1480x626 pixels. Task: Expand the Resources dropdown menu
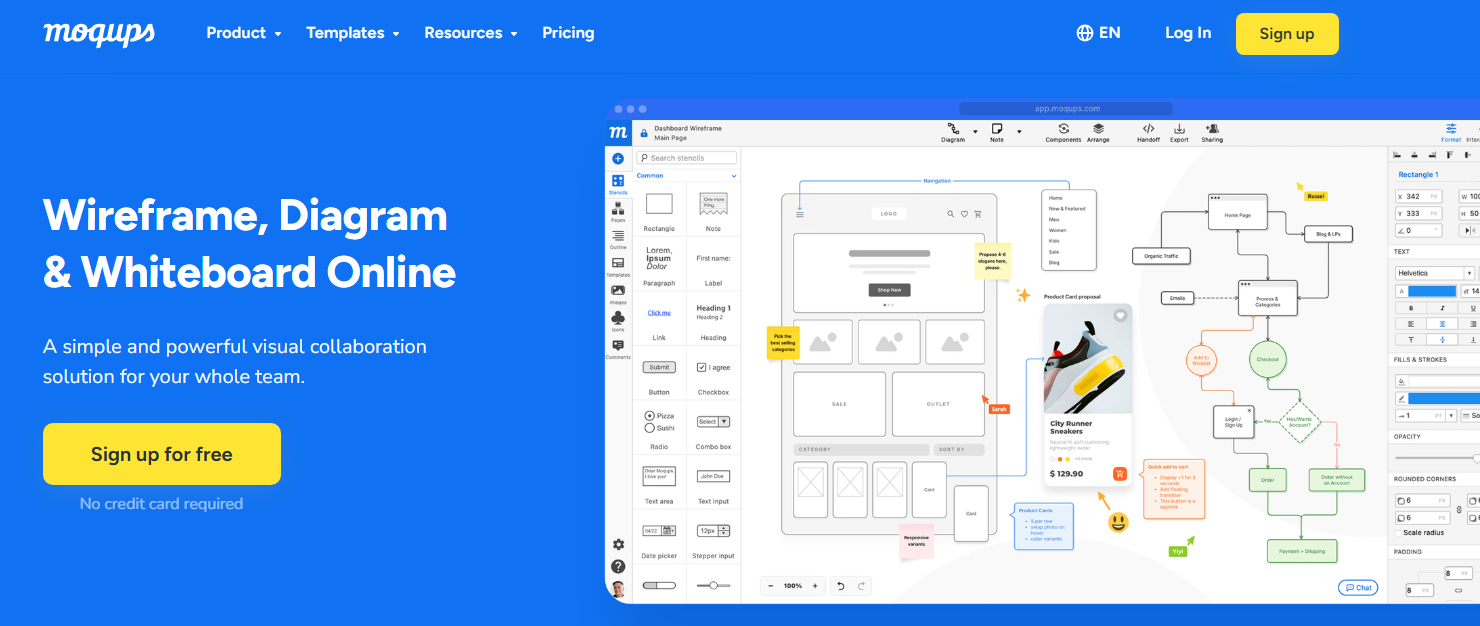point(470,33)
